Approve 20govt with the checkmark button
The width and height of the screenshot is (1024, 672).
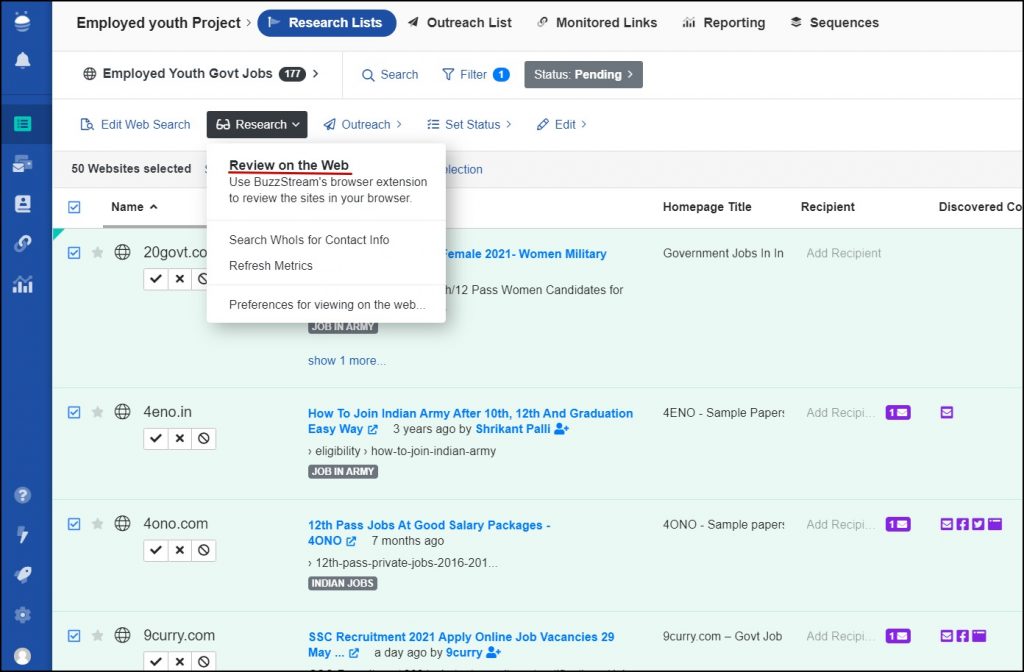coord(155,279)
